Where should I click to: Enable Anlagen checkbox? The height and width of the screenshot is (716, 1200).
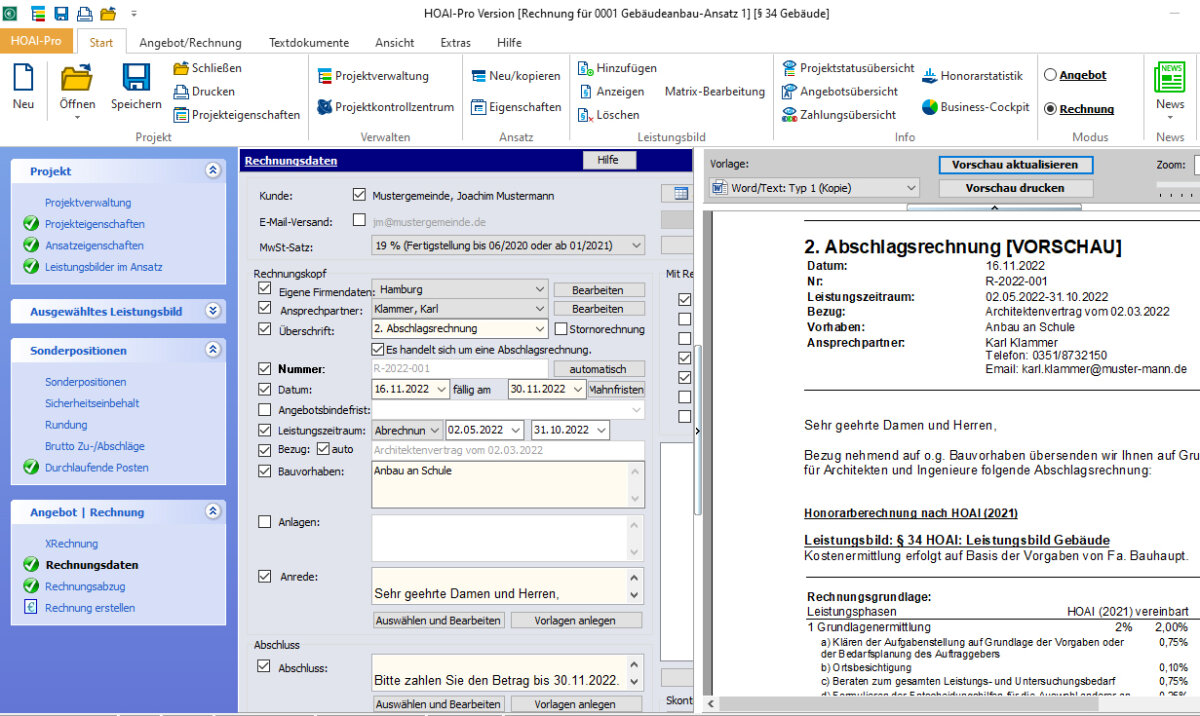click(x=265, y=521)
